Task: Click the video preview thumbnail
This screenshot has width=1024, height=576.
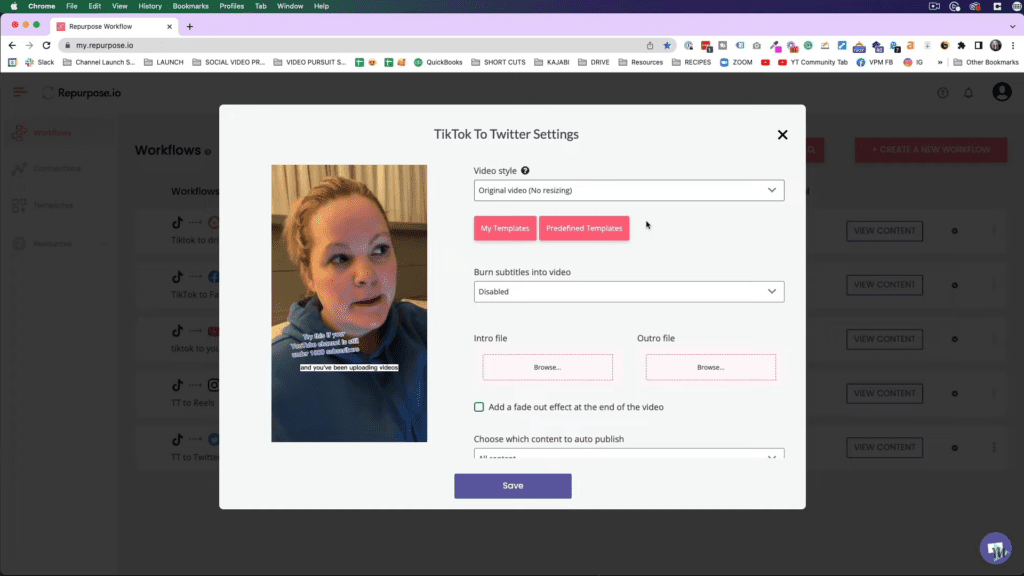Action: [349, 303]
